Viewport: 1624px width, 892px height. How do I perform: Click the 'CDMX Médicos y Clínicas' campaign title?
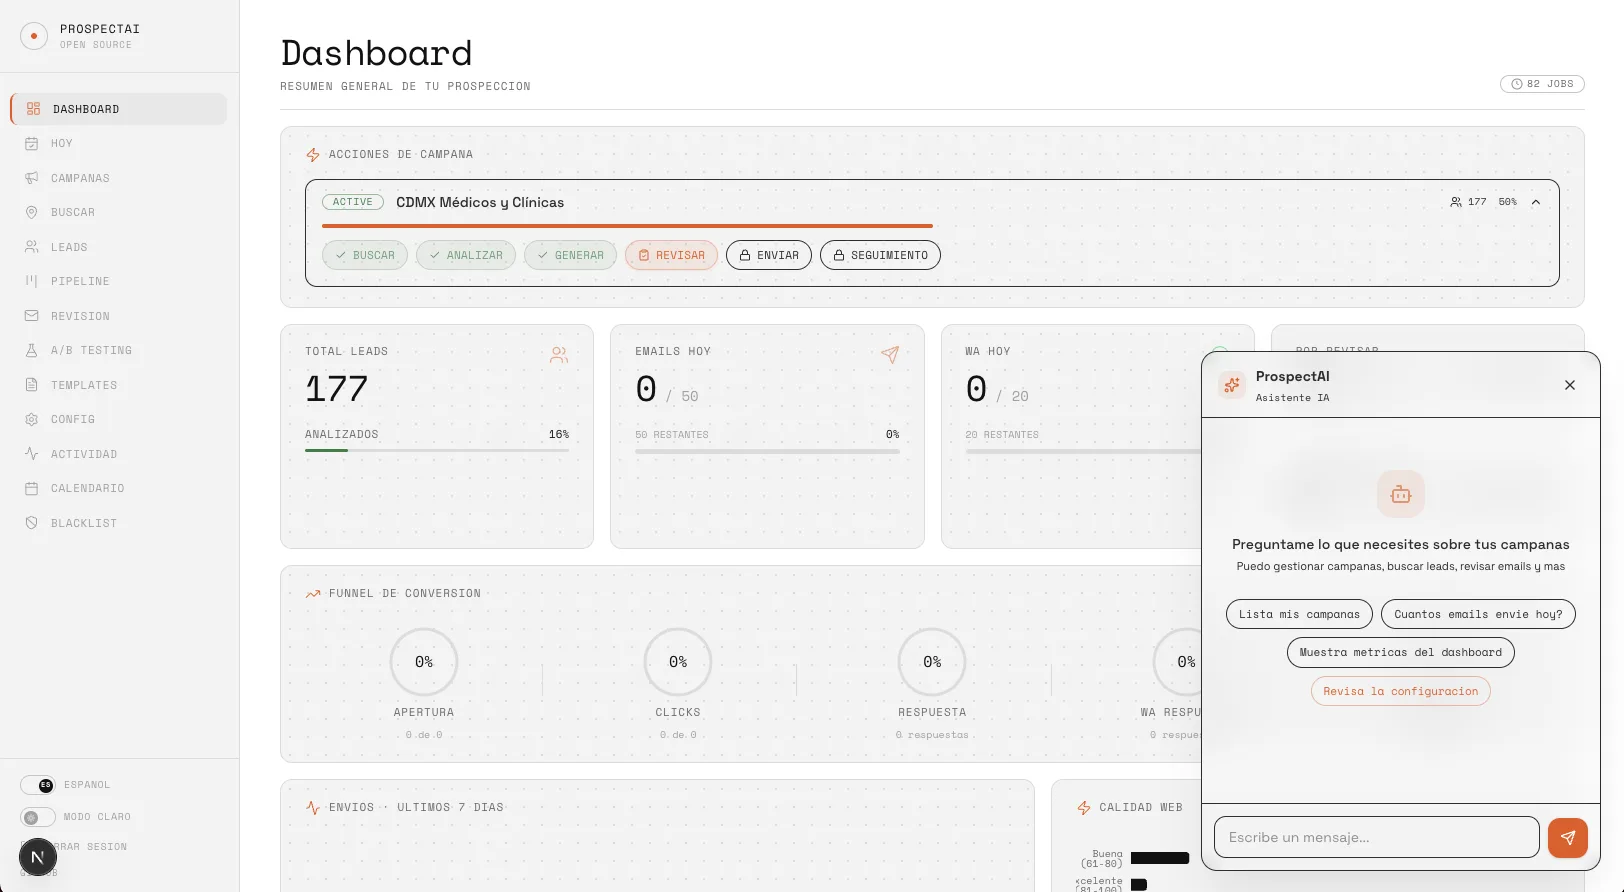(x=480, y=202)
